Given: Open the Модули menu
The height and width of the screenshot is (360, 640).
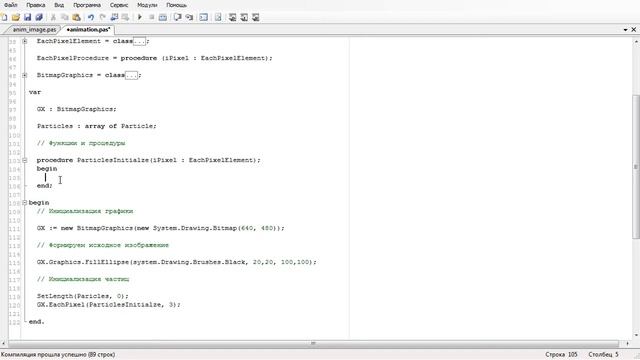Looking at the screenshot, I should [x=147, y=5].
